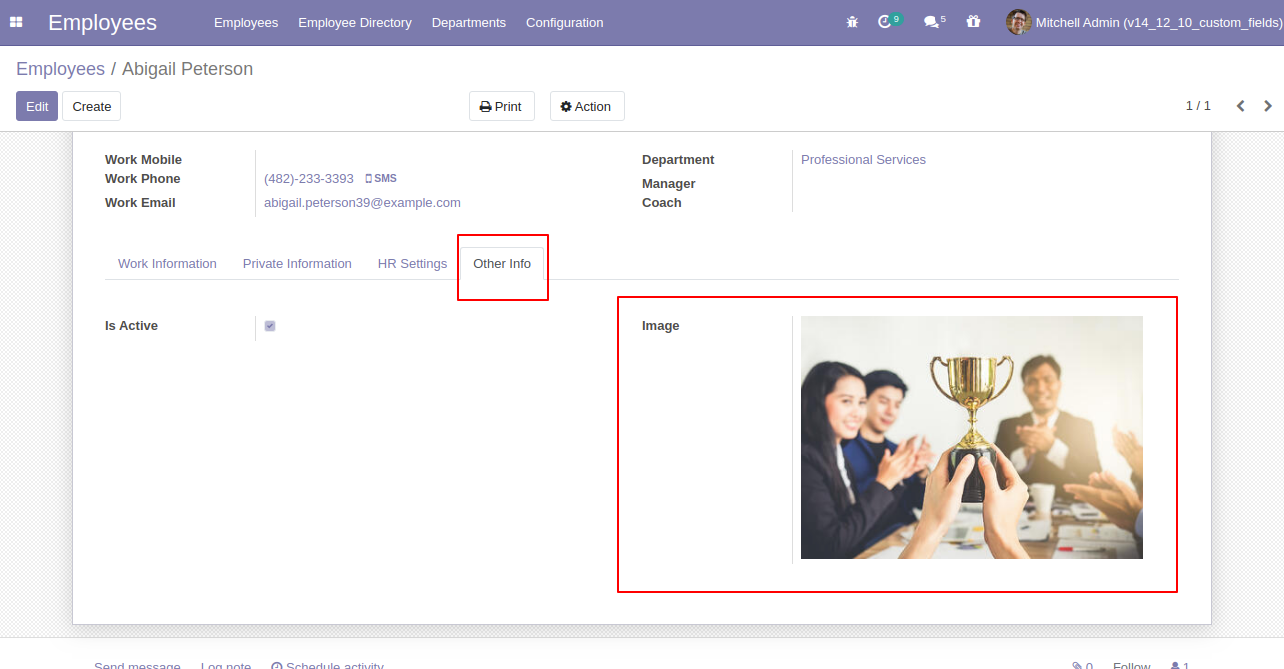Select the Other Info tab
1284x669 pixels.
click(502, 264)
